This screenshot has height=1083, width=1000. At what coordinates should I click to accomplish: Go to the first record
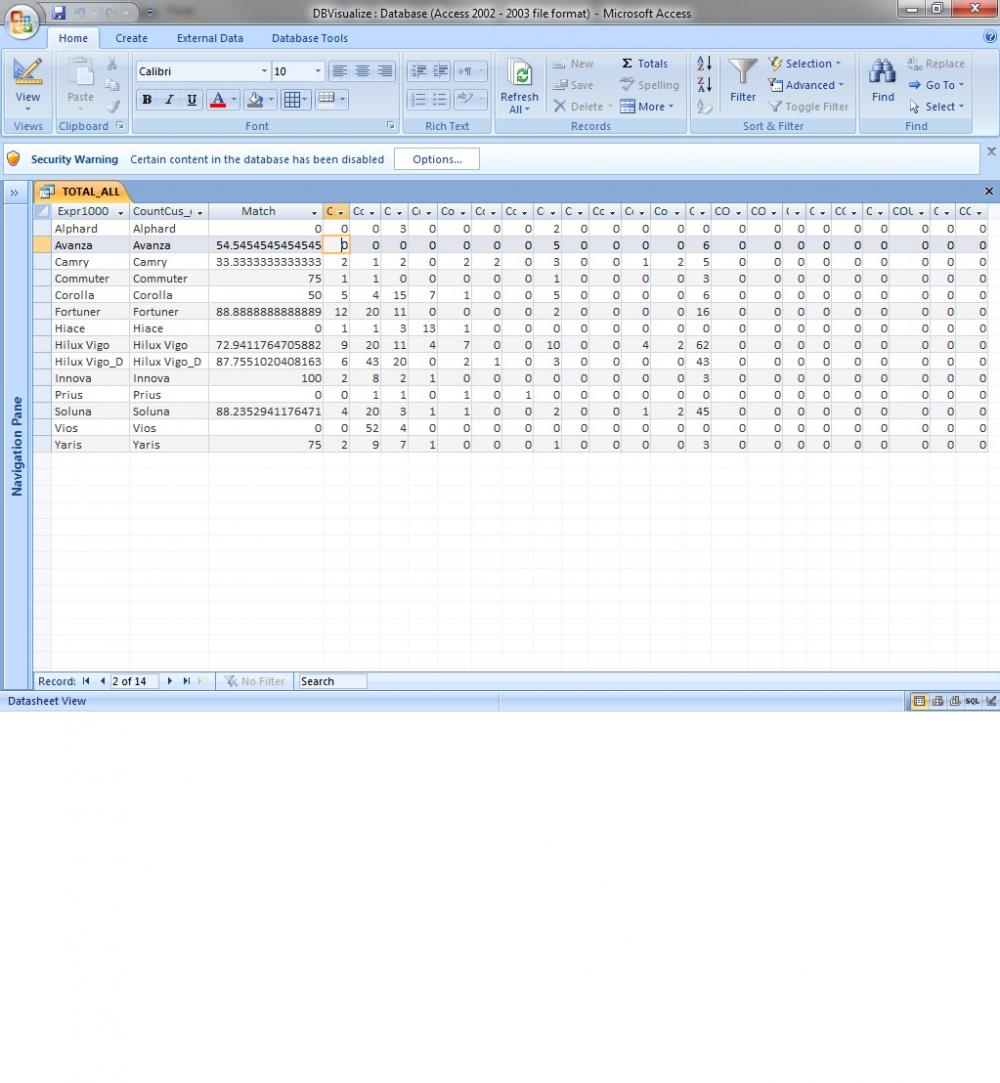86,681
